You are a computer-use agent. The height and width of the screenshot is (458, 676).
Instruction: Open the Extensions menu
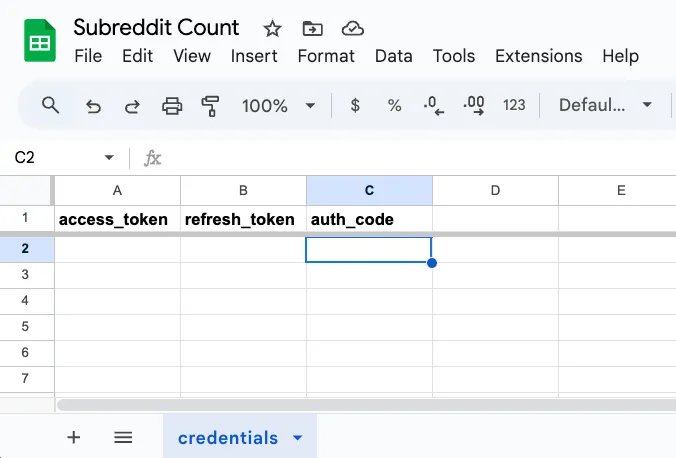click(538, 56)
